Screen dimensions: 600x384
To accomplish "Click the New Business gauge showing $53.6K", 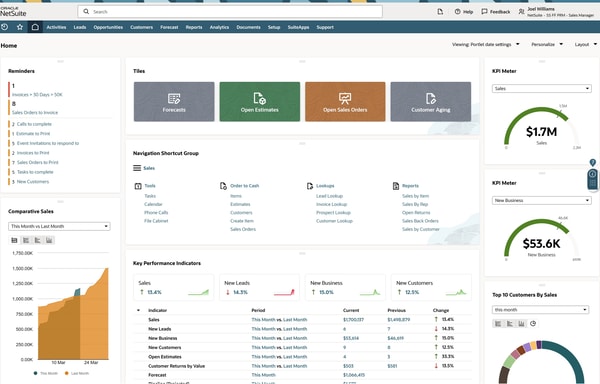I will (x=541, y=240).
